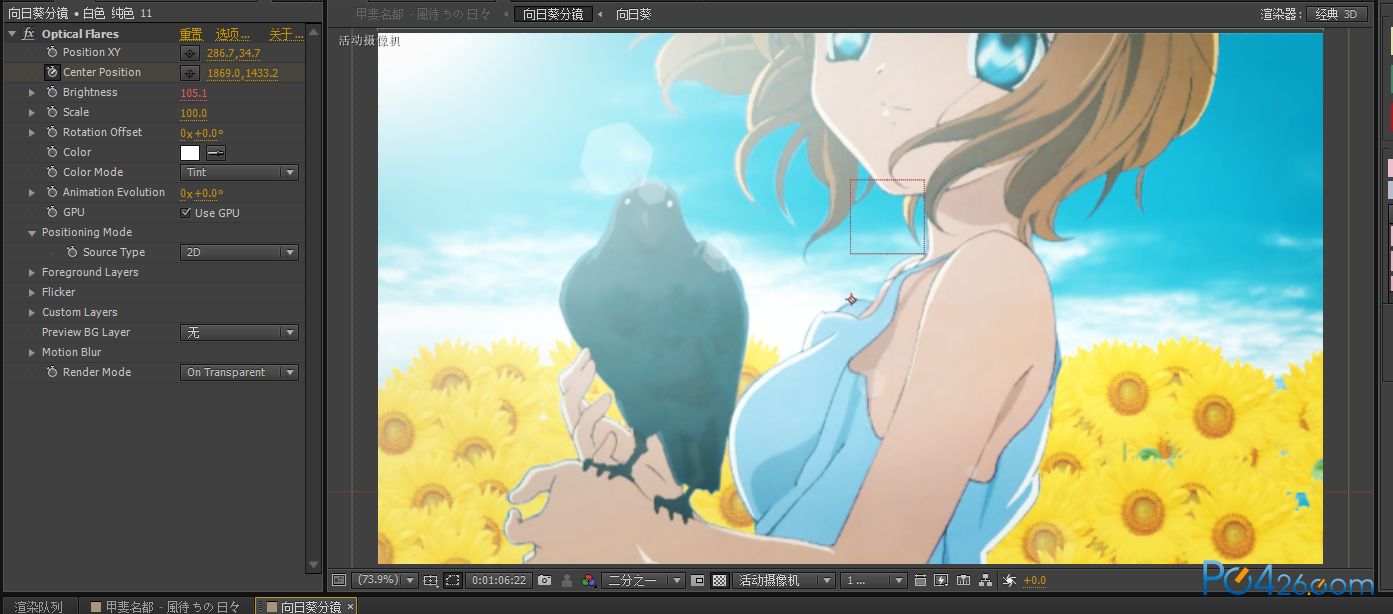The height and width of the screenshot is (614, 1393).
Task: Click the 重置 reset link
Action: (x=190, y=34)
